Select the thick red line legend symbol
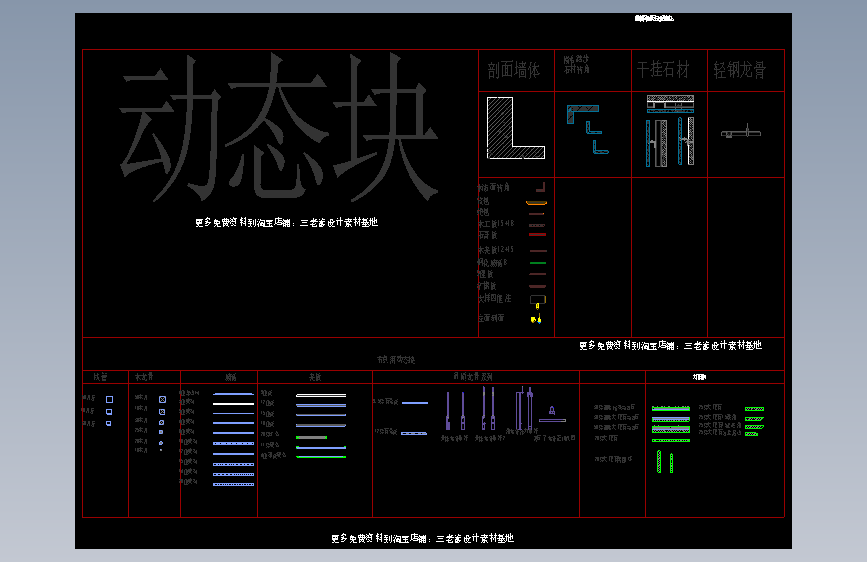 [537, 235]
